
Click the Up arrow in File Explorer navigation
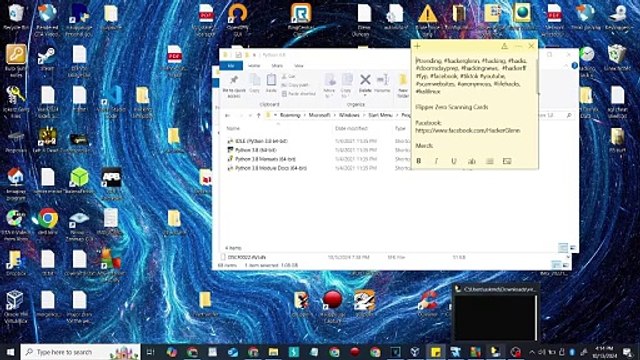[x=259, y=116]
